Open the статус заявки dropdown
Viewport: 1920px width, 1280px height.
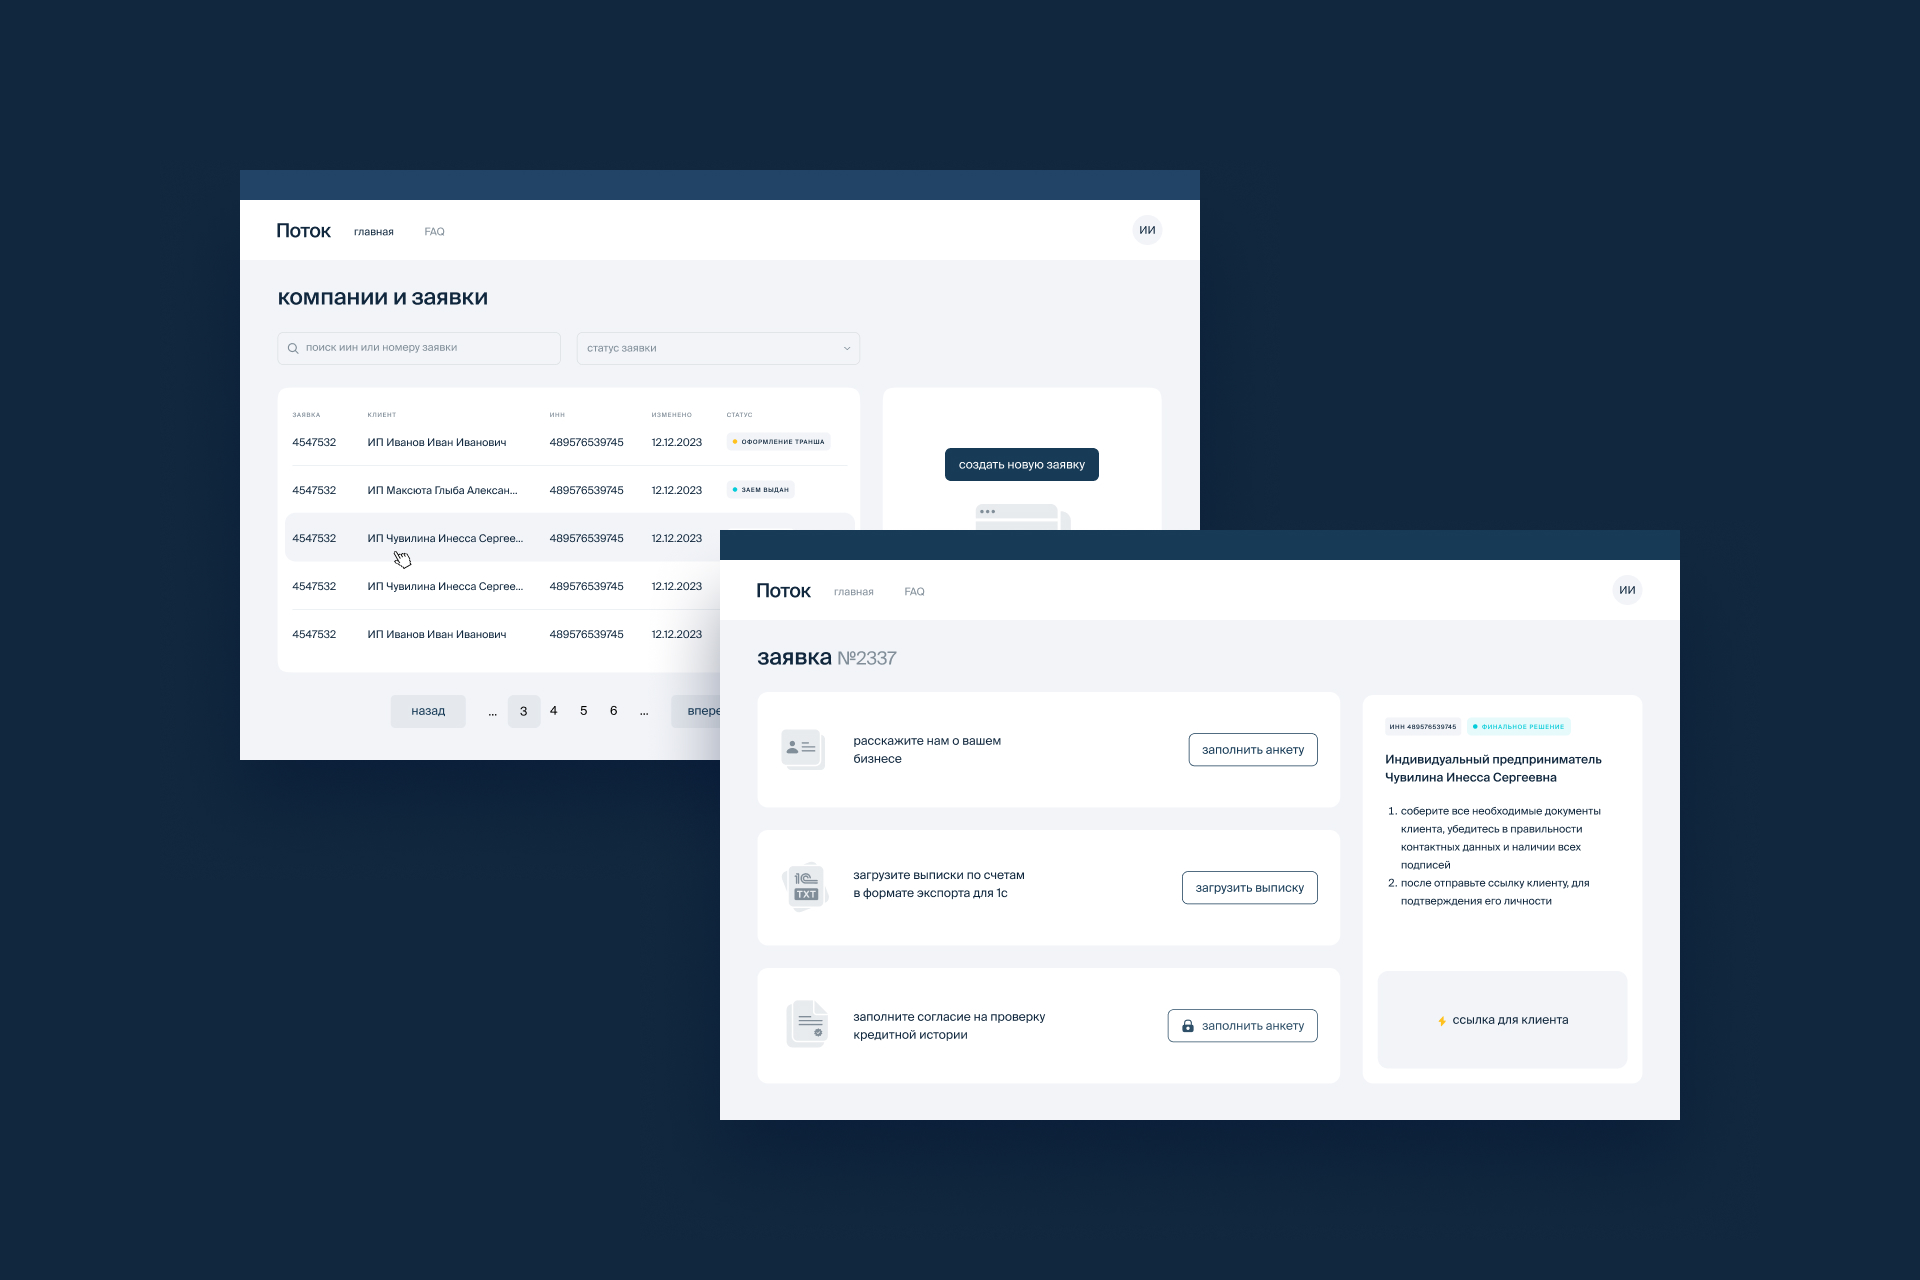[717, 348]
